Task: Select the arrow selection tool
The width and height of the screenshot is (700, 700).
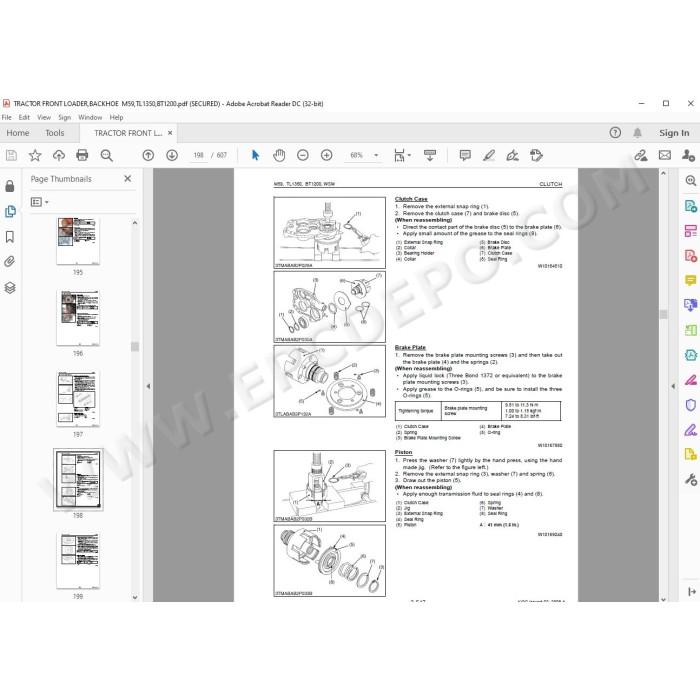Action: click(x=255, y=155)
